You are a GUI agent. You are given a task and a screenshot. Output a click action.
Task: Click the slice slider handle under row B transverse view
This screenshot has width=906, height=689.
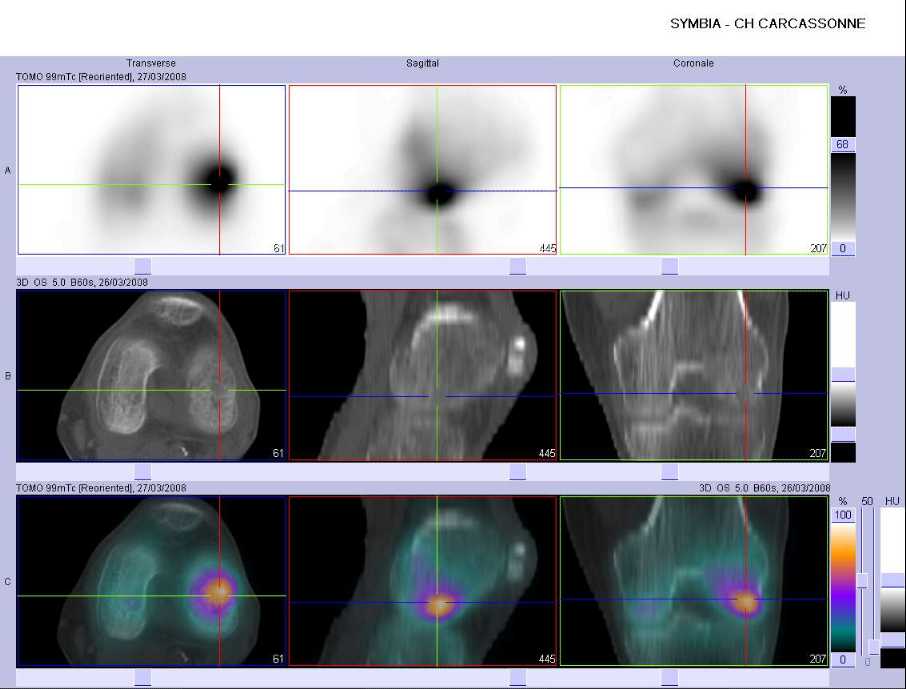tap(143, 472)
